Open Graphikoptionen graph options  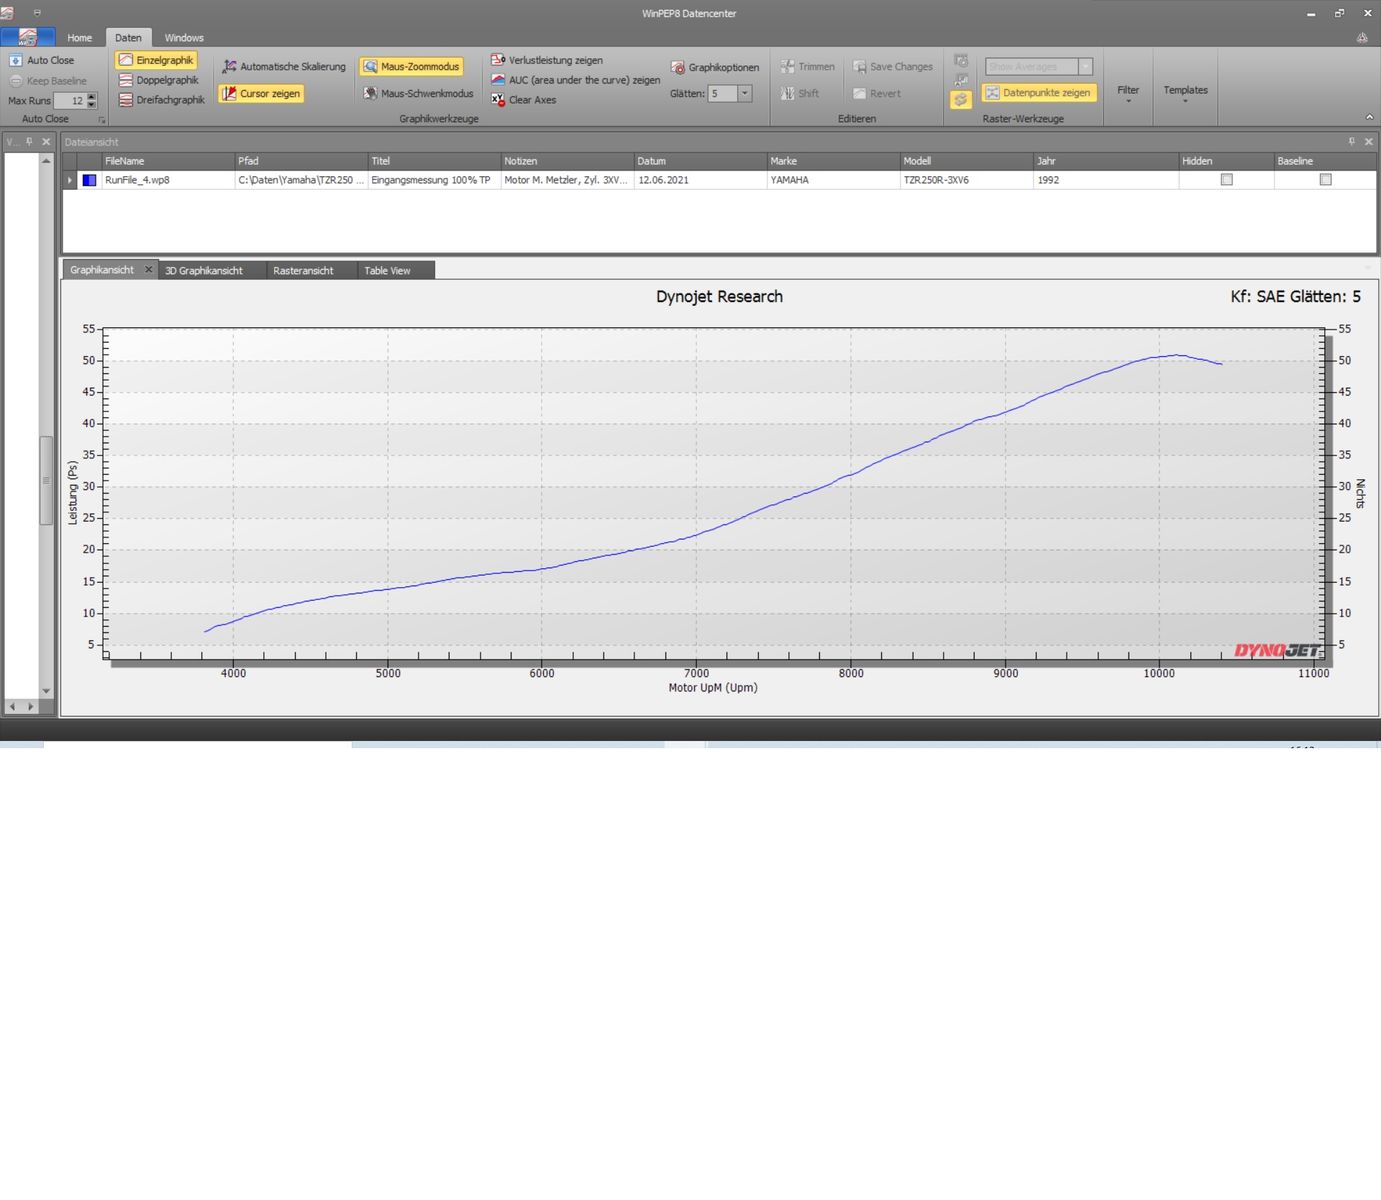(x=715, y=67)
